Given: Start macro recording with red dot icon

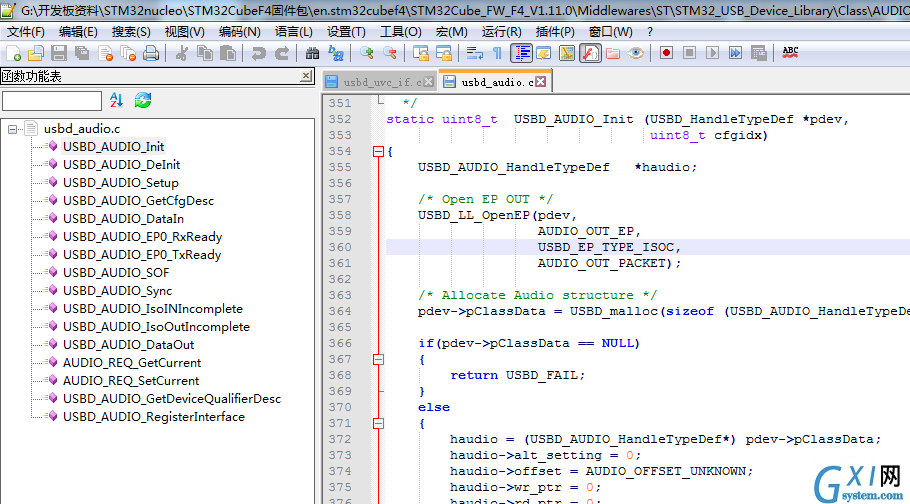Looking at the screenshot, I should 666,53.
